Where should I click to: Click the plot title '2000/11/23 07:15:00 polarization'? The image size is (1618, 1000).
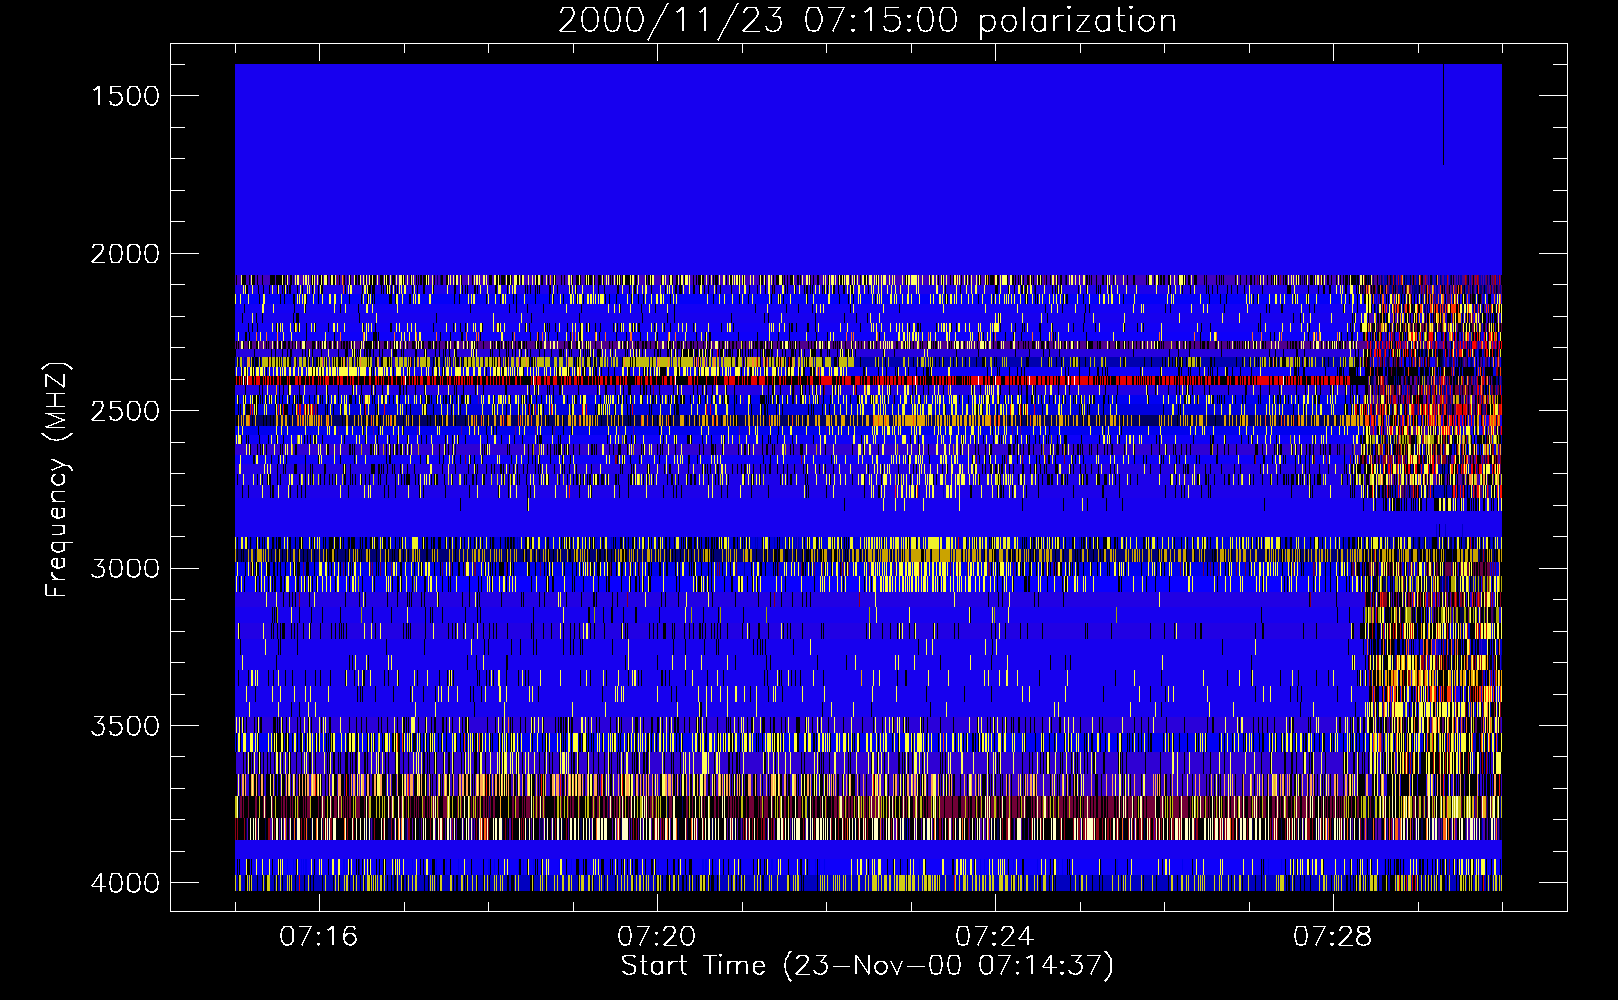tap(867, 21)
